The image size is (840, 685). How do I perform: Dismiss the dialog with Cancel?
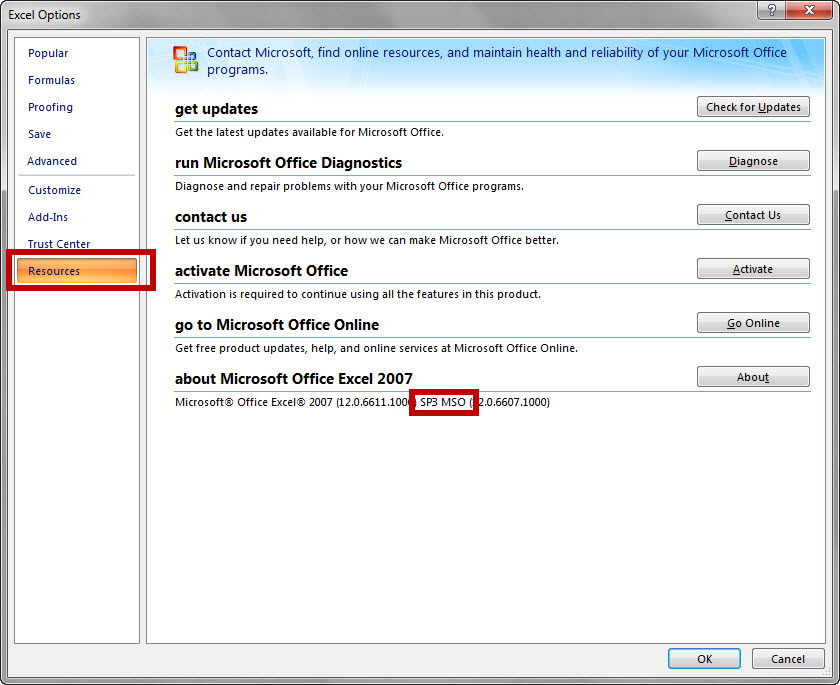[x=788, y=658]
